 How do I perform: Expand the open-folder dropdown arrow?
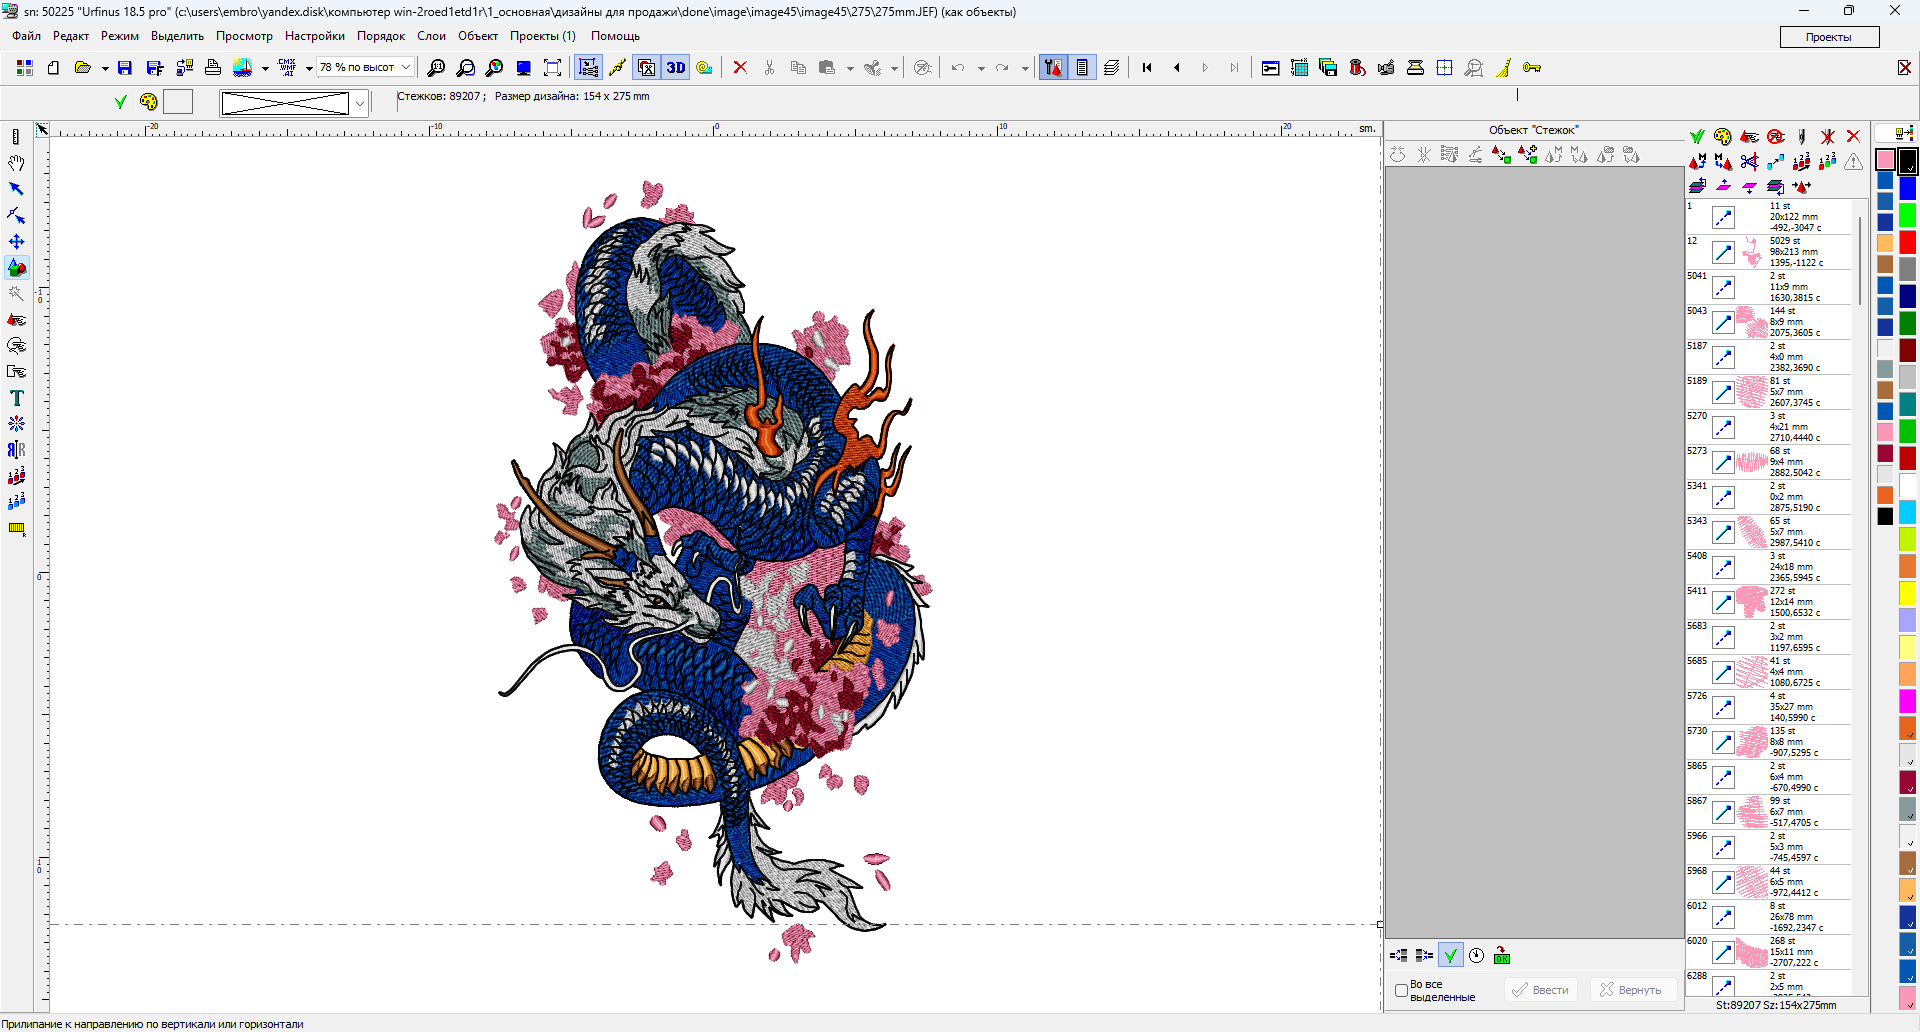104,69
